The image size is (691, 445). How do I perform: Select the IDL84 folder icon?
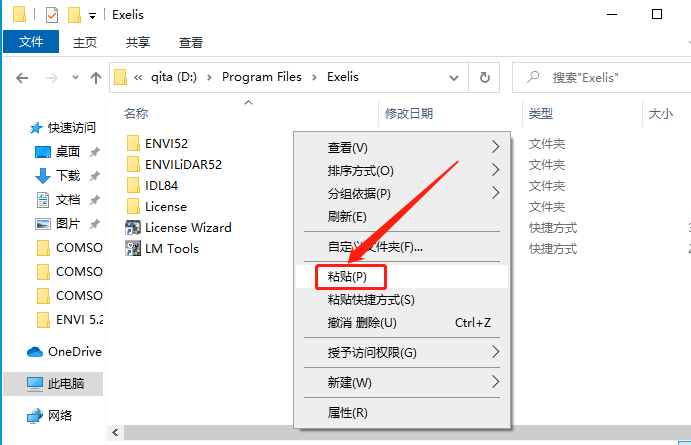pos(133,185)
